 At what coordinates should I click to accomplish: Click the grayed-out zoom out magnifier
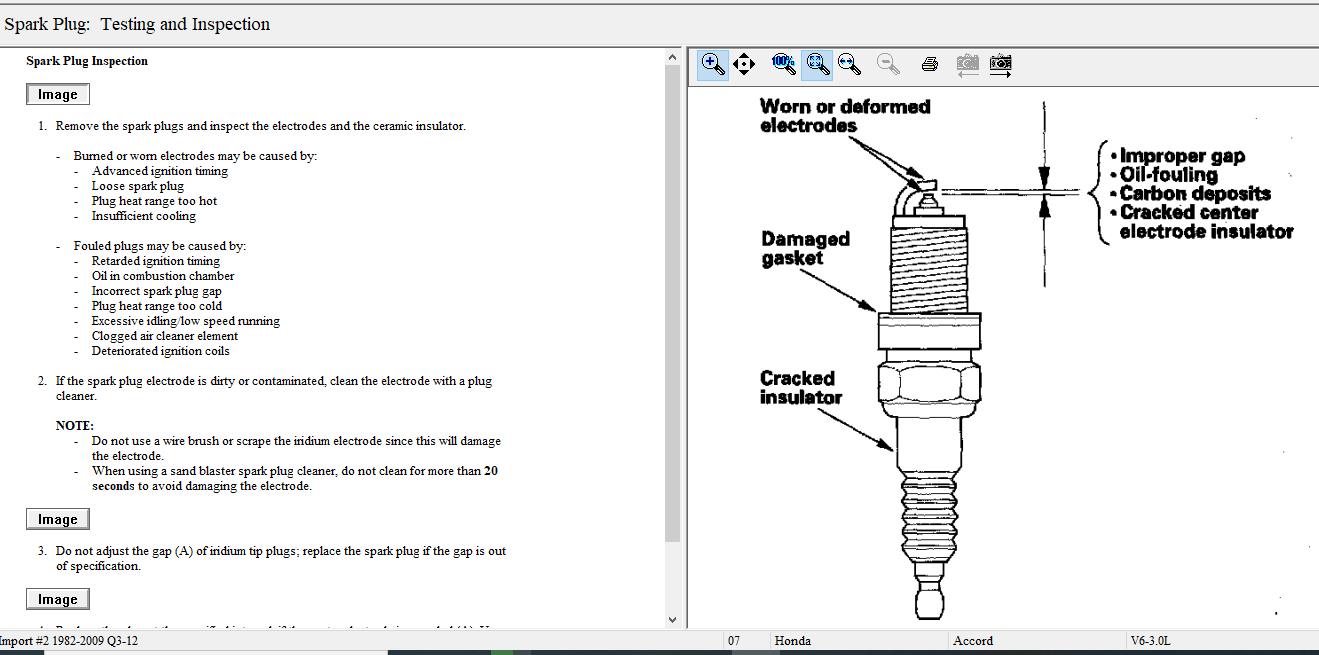(887, 64)
